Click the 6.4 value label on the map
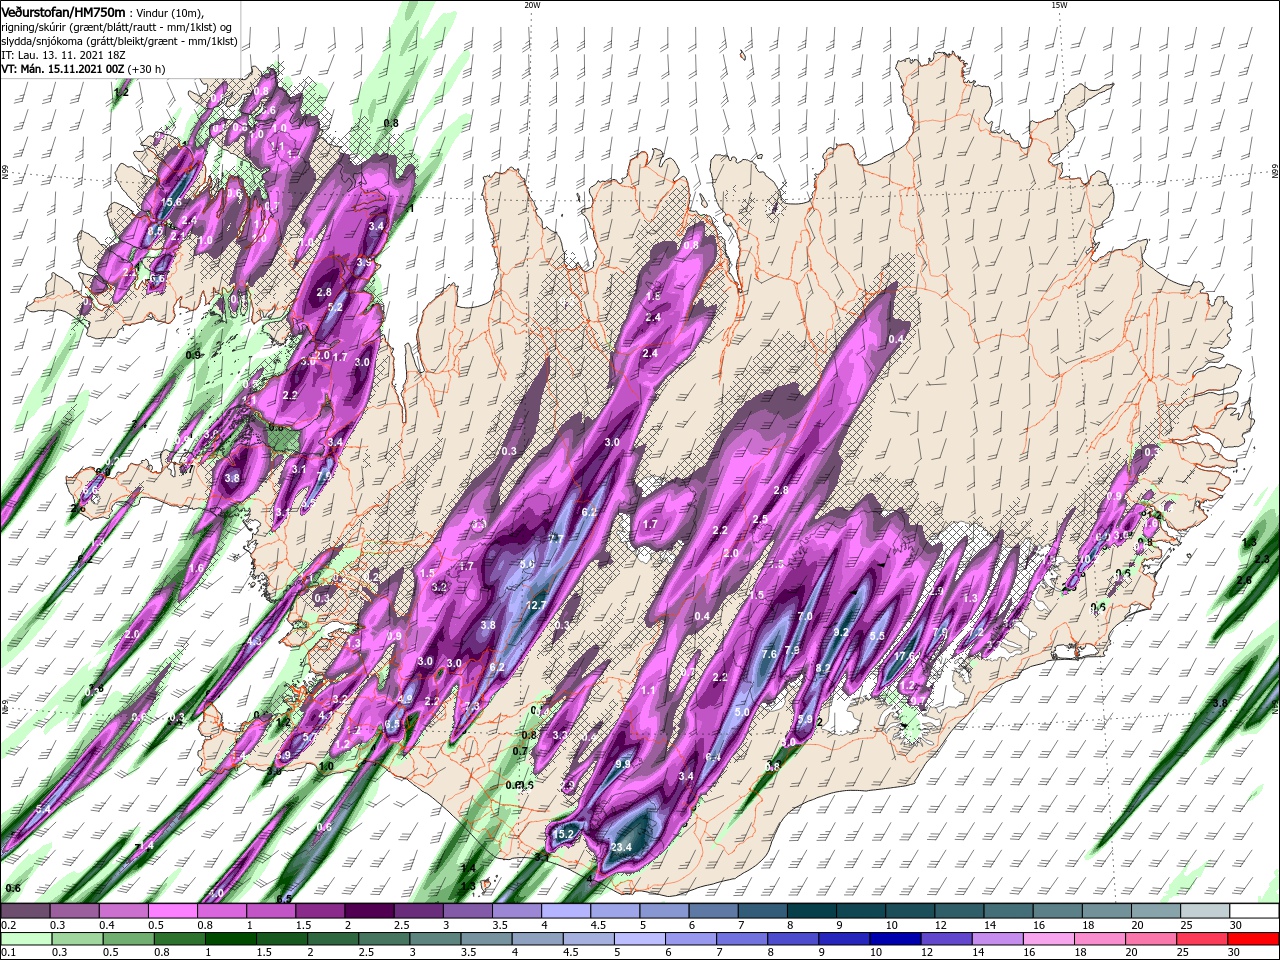The height and width of the screenshot is (960, 1280). point(713,757)
